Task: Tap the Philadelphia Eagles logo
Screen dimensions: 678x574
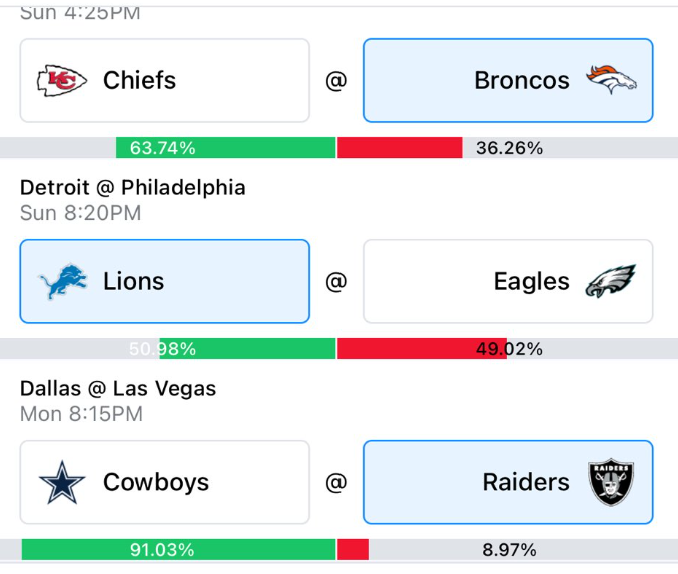Action: (611, 281)
